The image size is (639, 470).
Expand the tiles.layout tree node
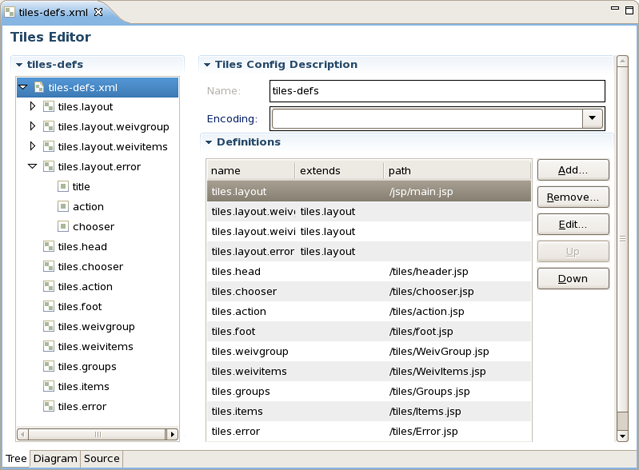[32, 107]
